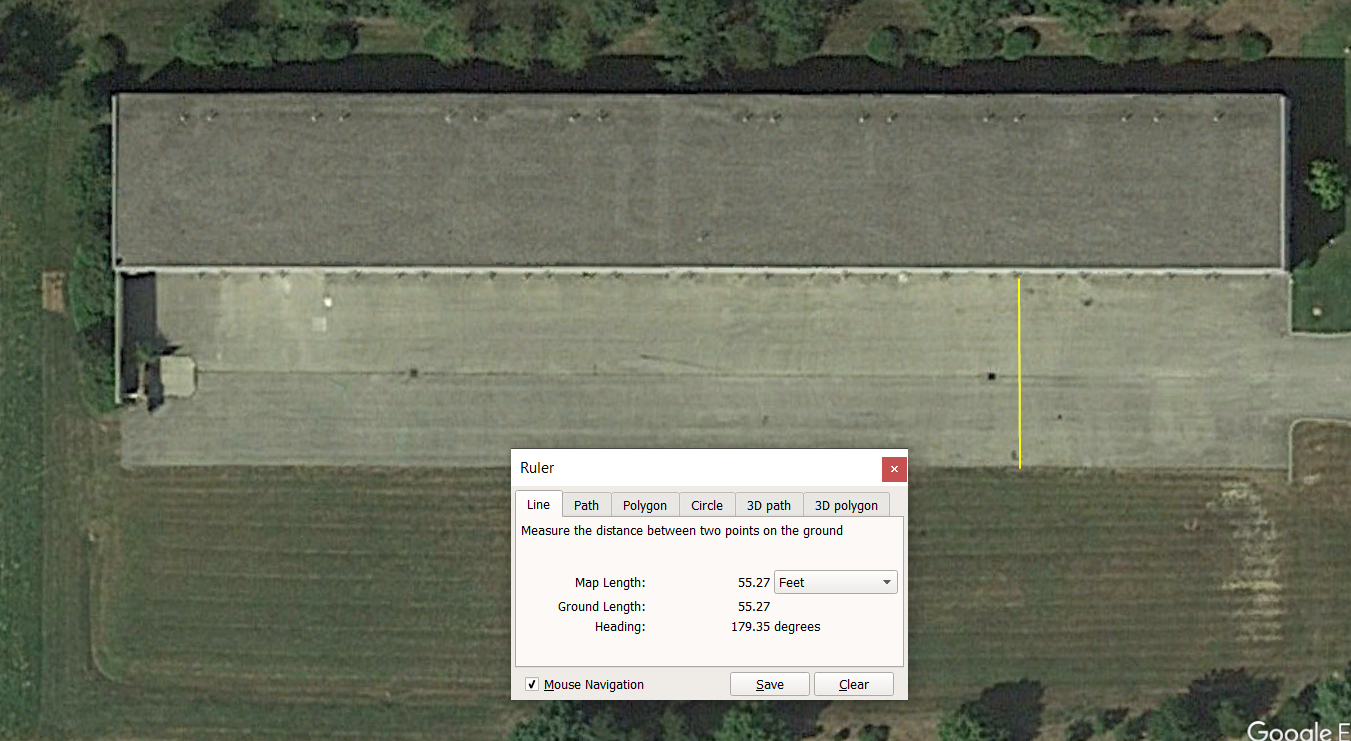Click the bottom end of the yellow ruler line
This screenshot has width=1351, height=741.
[1020, 467]
